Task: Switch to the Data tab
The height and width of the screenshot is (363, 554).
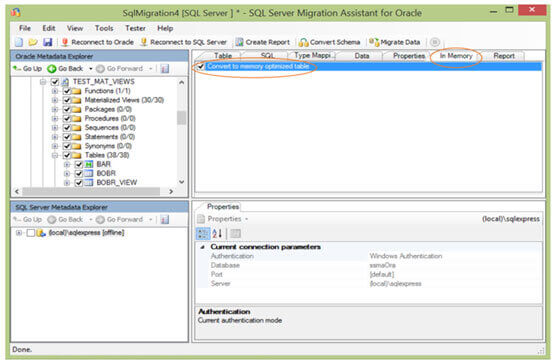Action: 362,56
